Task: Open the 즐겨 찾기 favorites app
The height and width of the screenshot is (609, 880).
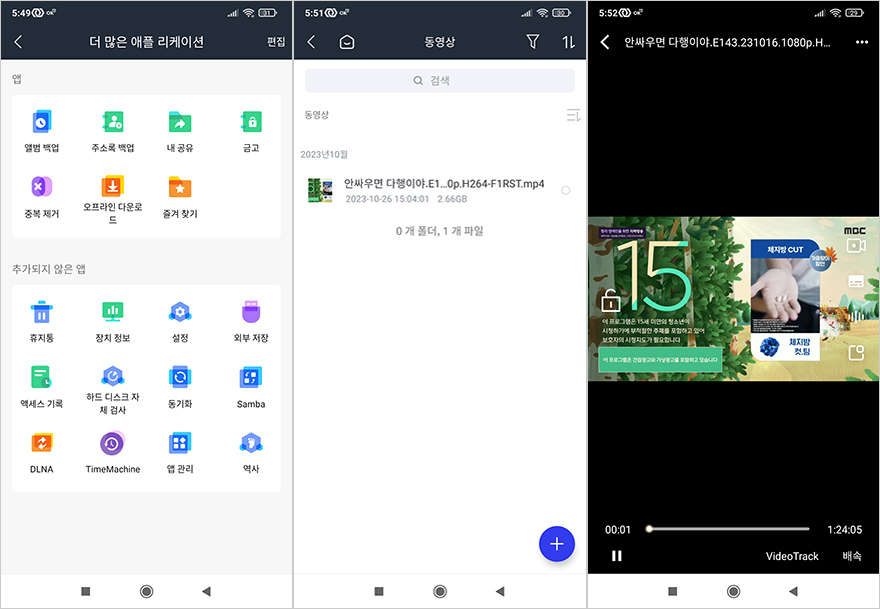Action: click(x=180, y=197)
